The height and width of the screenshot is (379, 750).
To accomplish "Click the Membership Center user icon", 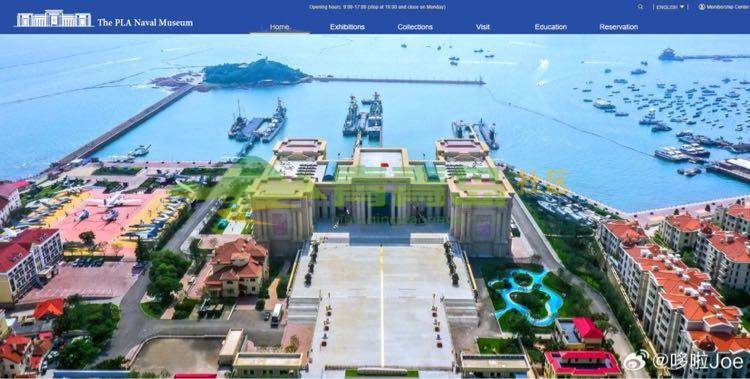I will click(702, 7).
